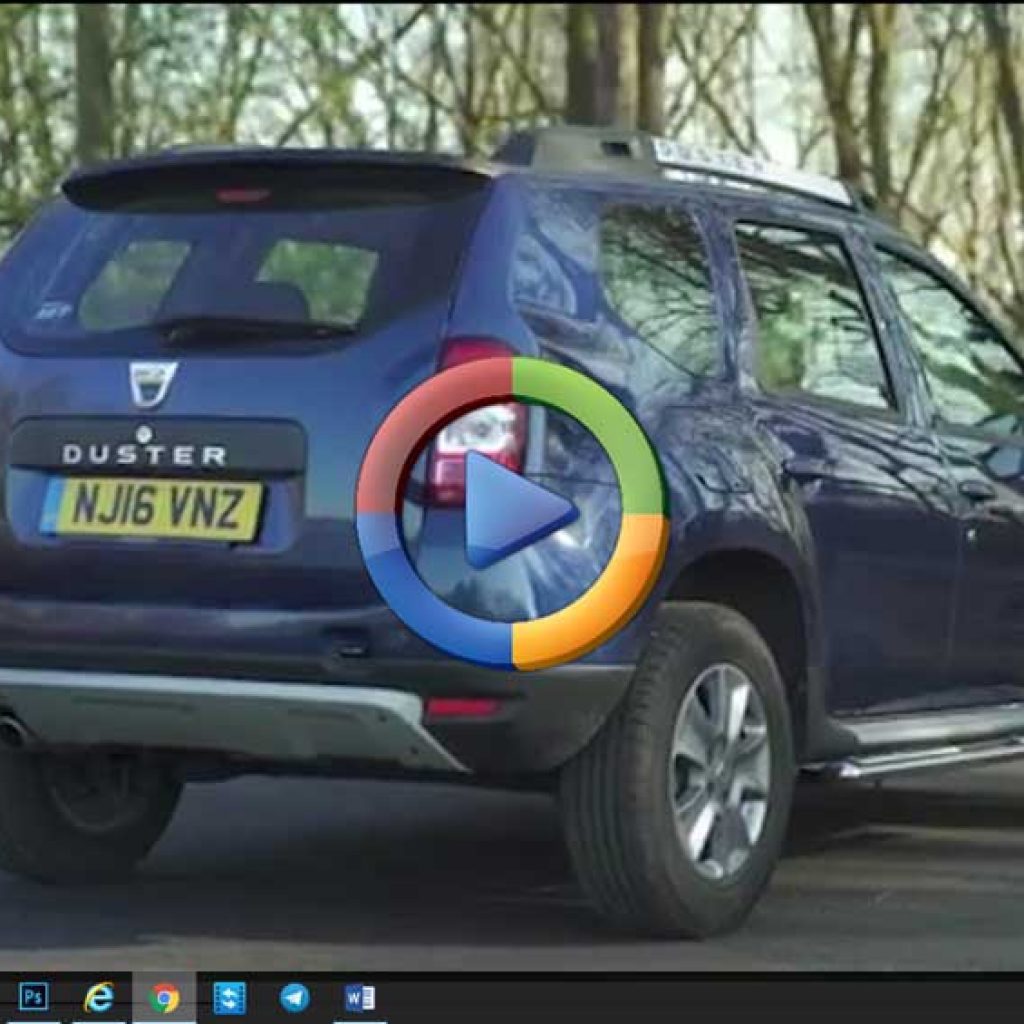Image resolution: width=1024 pixels, height=1024 pixels.
Task: Click the blue play triangle on the video
Action: click(x=517, y=510)
